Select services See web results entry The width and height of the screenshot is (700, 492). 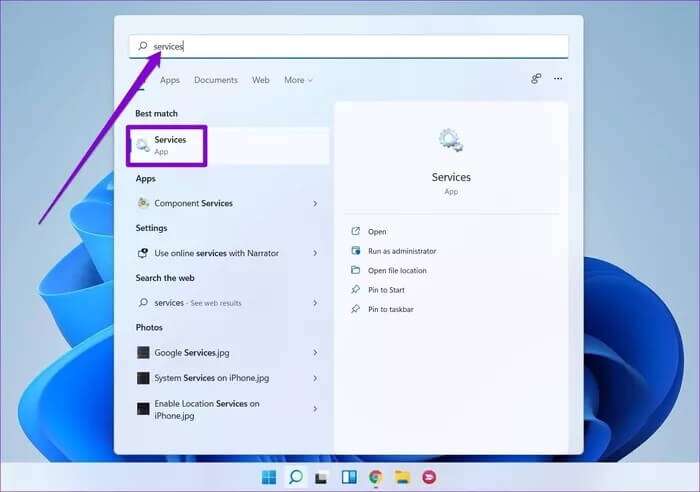(228, 303)
